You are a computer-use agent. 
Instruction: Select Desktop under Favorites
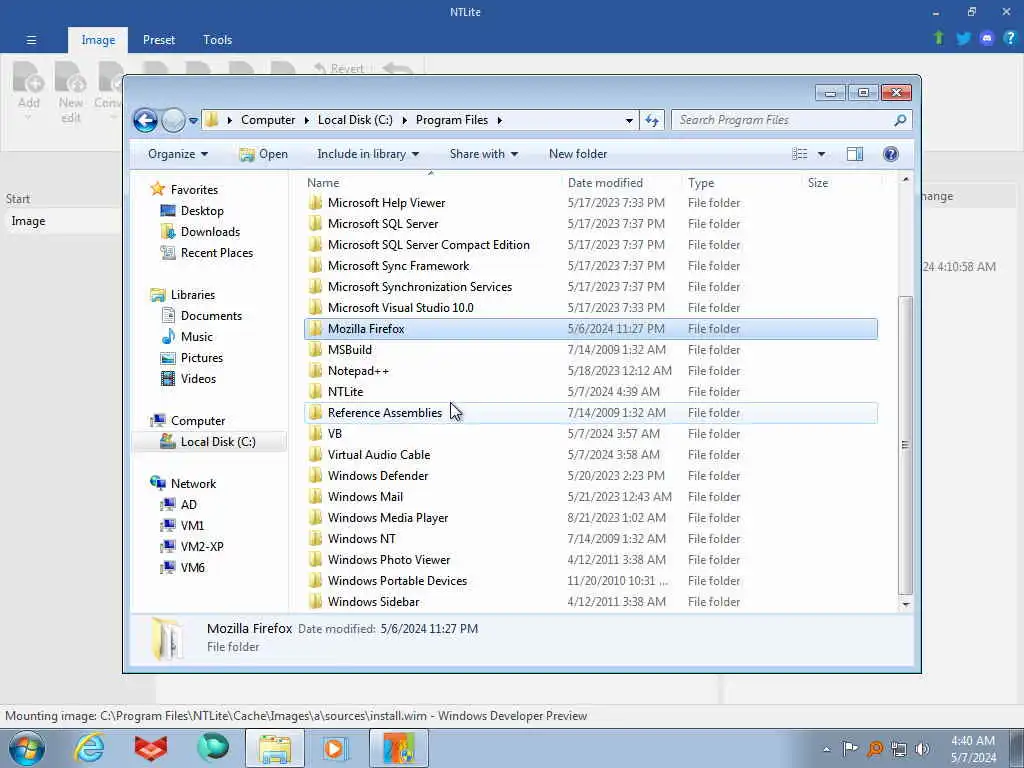click(x=202, y=211)
